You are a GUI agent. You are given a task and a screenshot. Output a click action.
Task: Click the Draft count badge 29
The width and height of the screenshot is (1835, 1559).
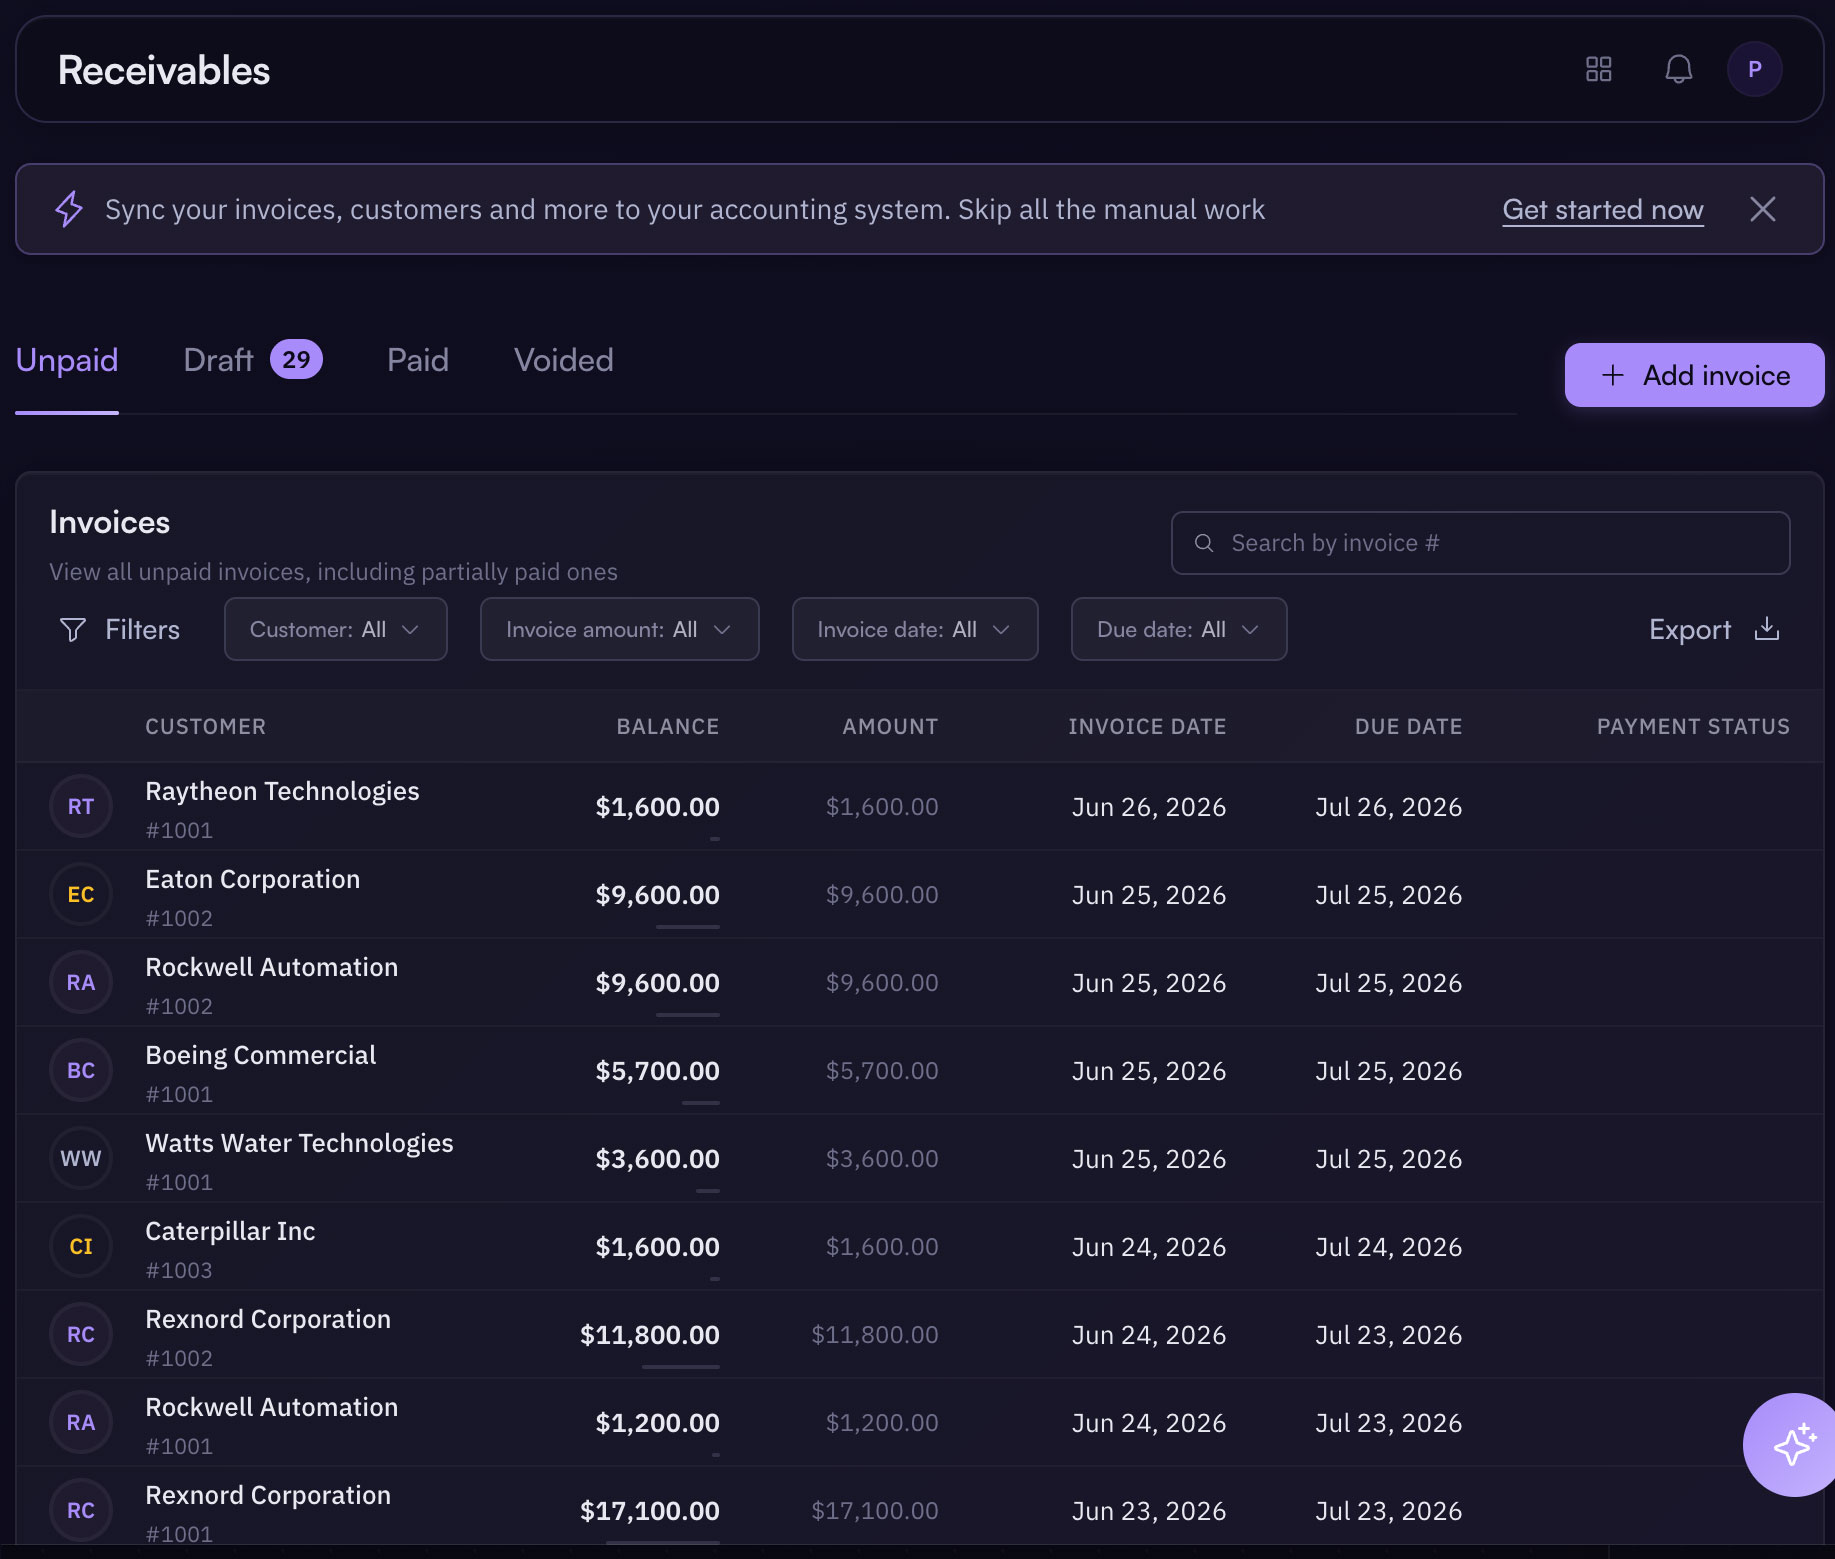point(296,360)
